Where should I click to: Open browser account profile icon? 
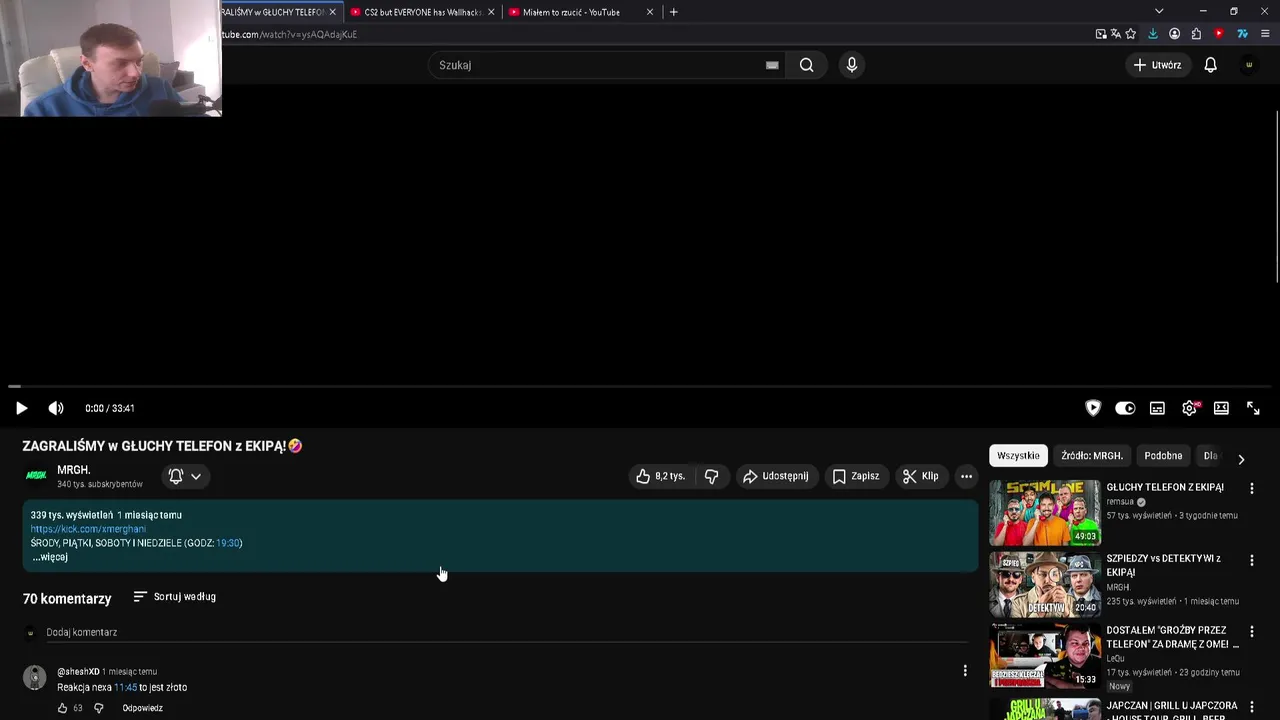click(x=1175, y=34)
